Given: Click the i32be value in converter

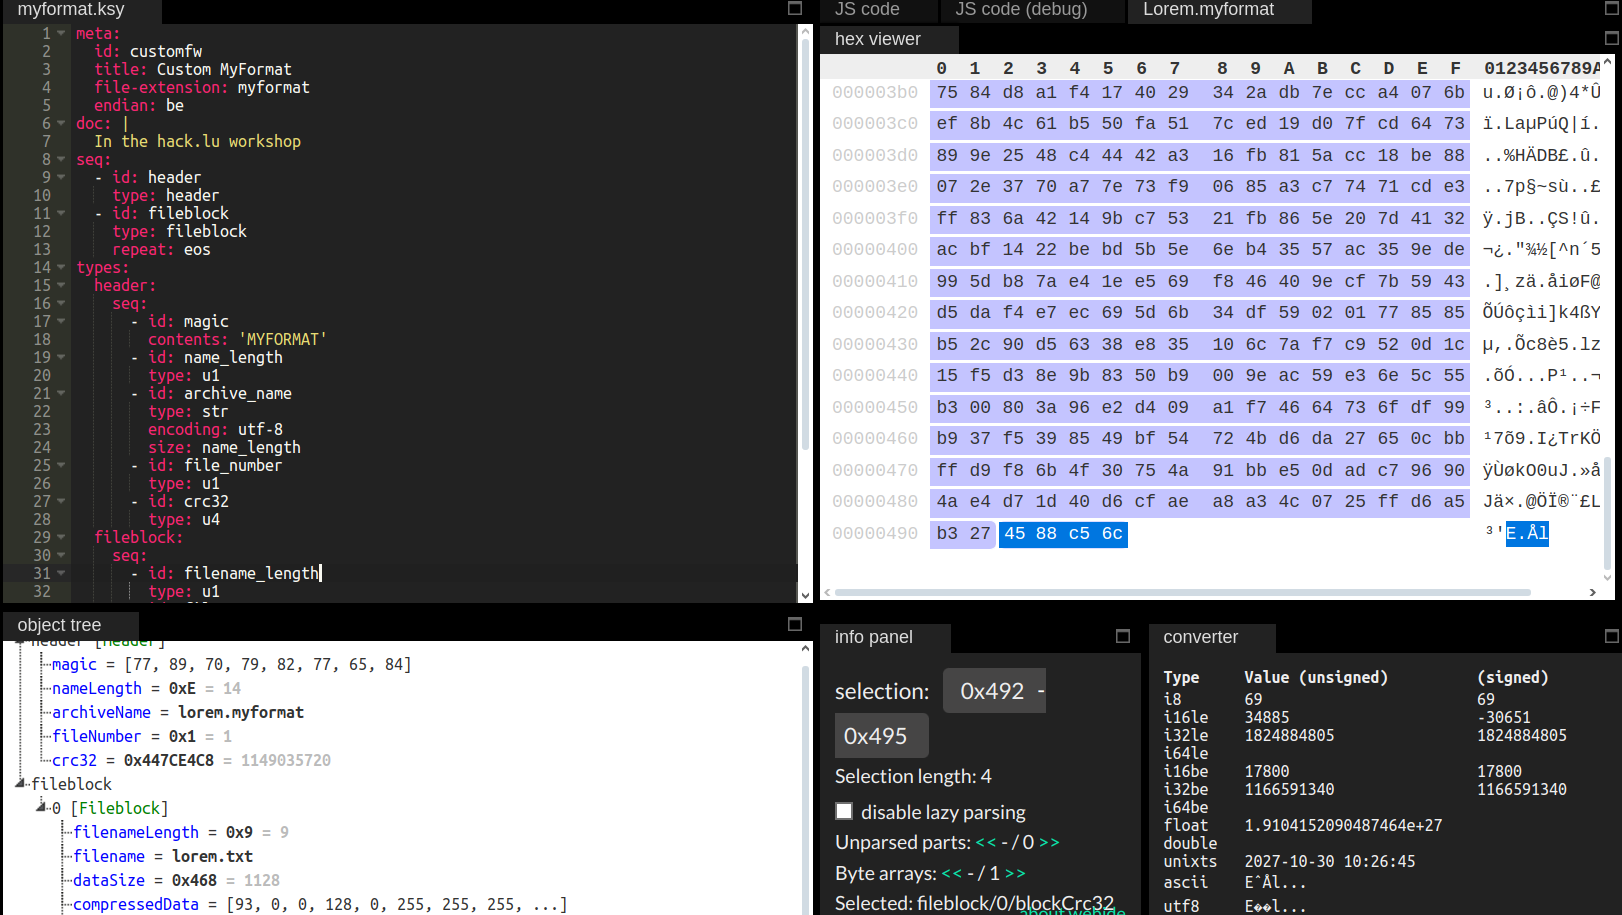Looking at the screenshot, I should click(x=1289, y=789).
